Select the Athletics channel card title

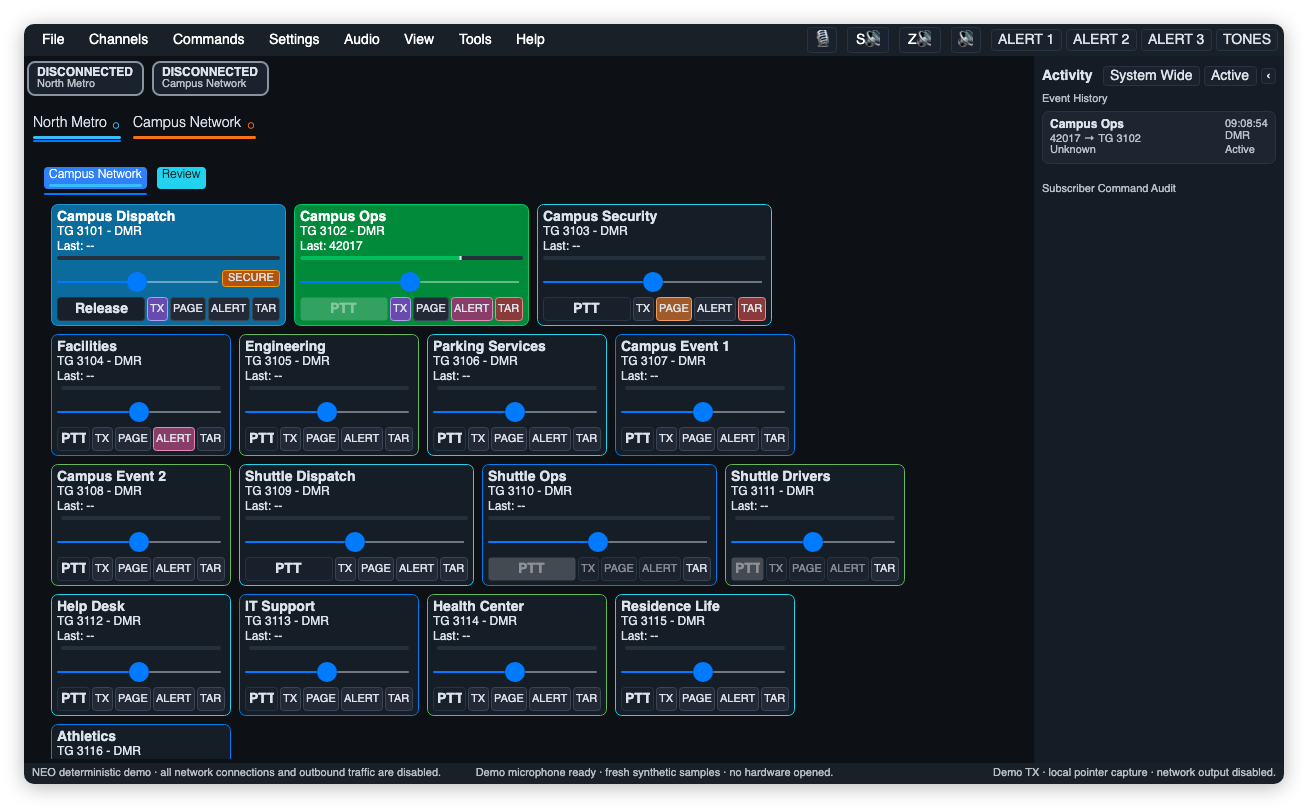(86, 736)
